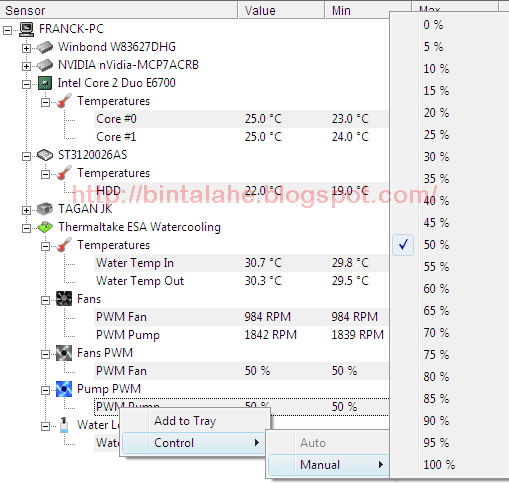The height and width of the screenshot is (483, 509).
Task: Expand the TAGAN JK node
Action: click(26, 211)
